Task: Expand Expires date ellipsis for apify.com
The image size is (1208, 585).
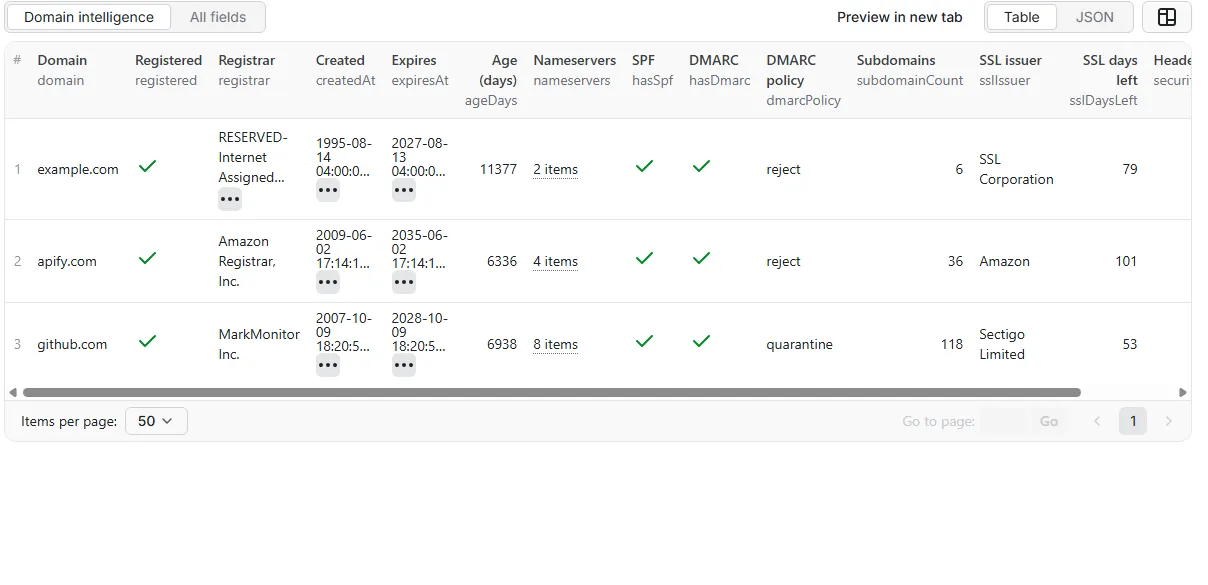Action: click(404, 283)
